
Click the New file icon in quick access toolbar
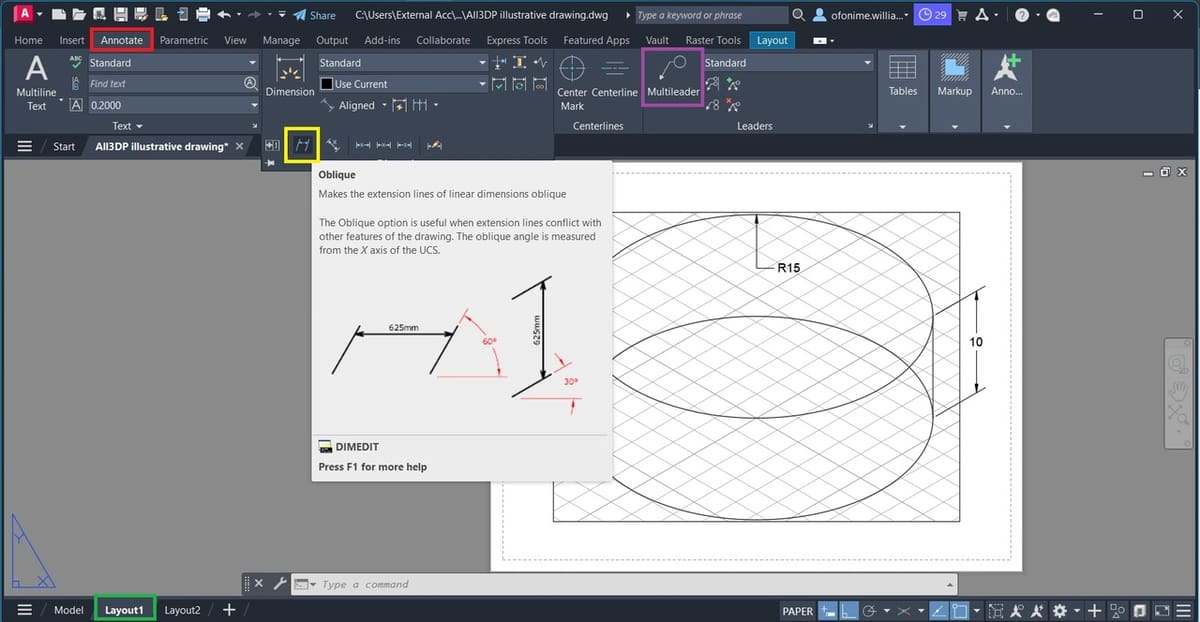tap(59, 15)
